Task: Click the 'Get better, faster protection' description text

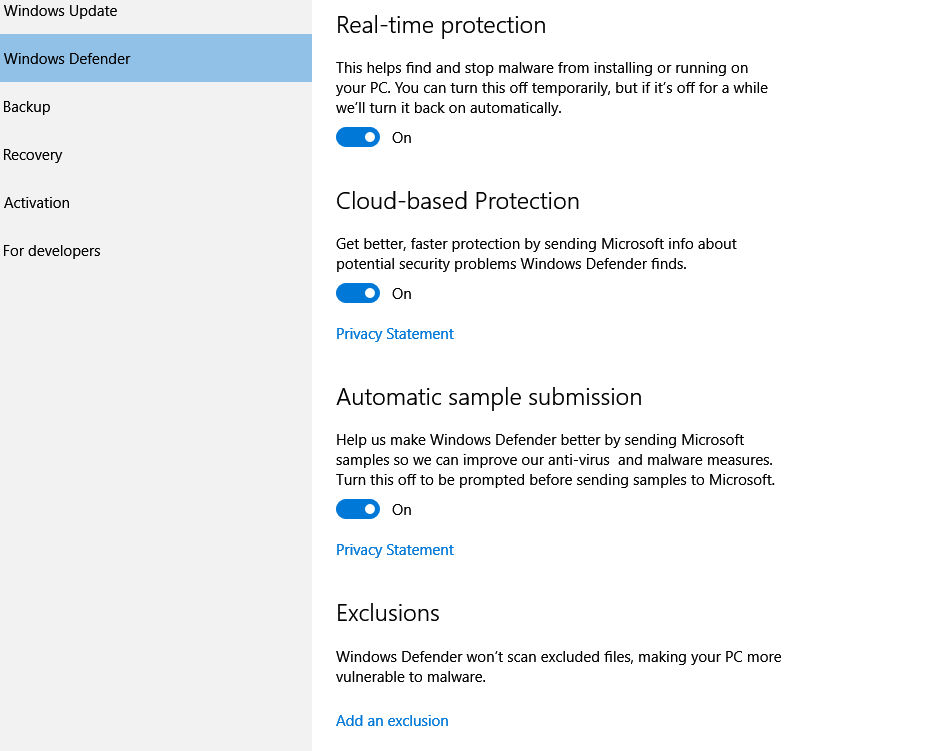Action: pyautogui.click(x=536, y=254)
